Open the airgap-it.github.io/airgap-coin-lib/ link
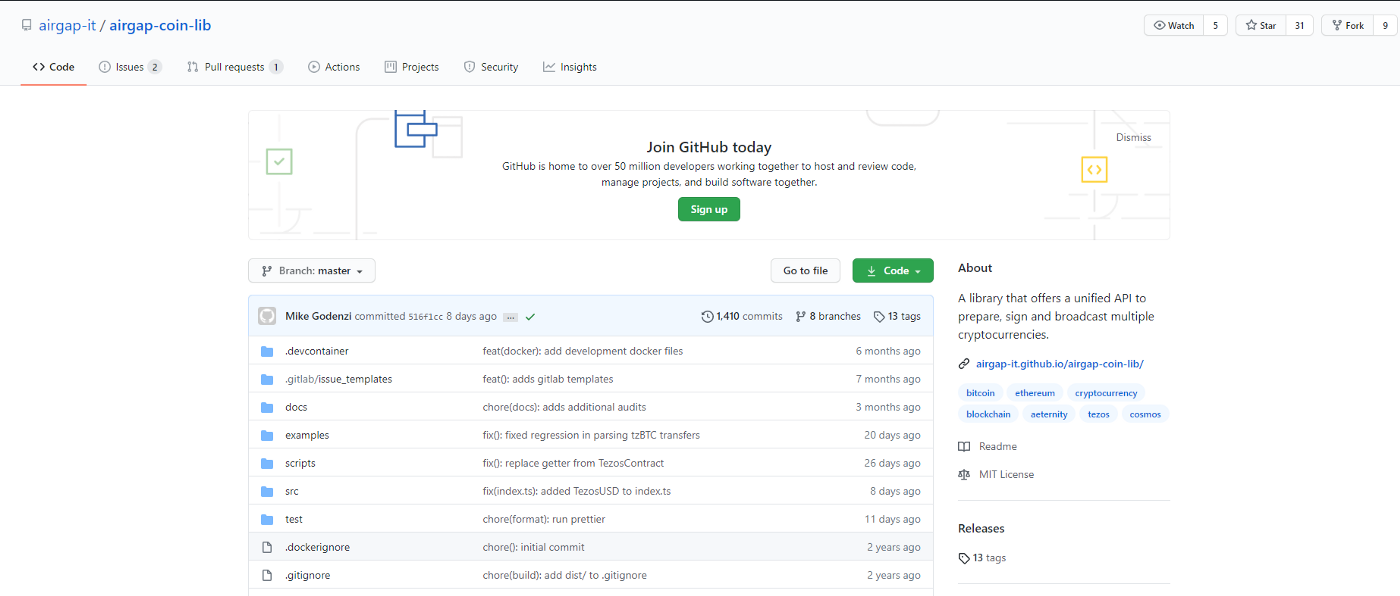The image size is (1400, 596). click(1059, 364)
